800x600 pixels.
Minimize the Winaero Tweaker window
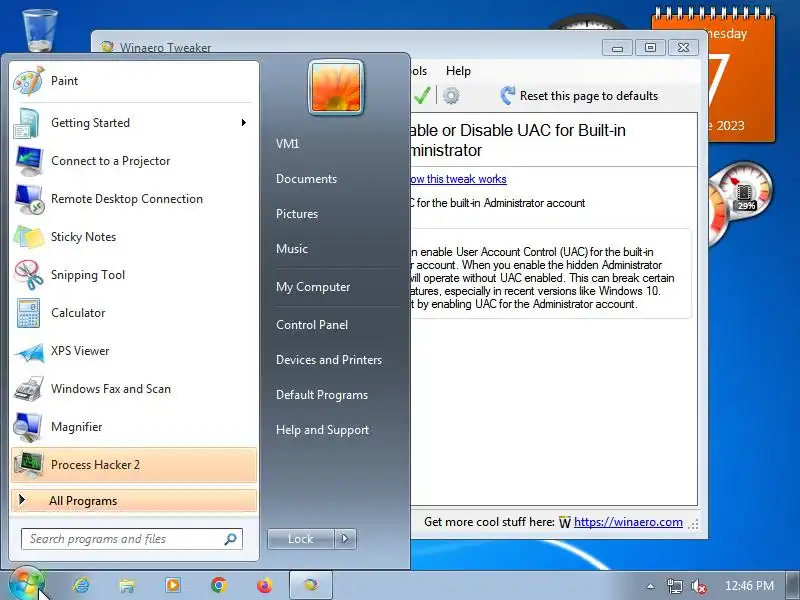click(x=617, y=47)
